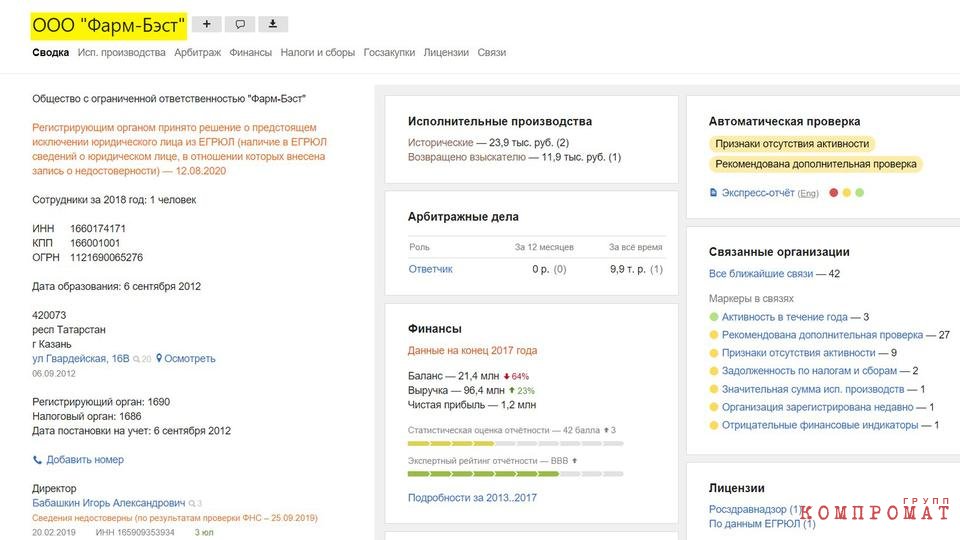Open the Исп. производства tab
This screenshot has width=960, height=540.
pyautogui.click(x=121, y=53)
